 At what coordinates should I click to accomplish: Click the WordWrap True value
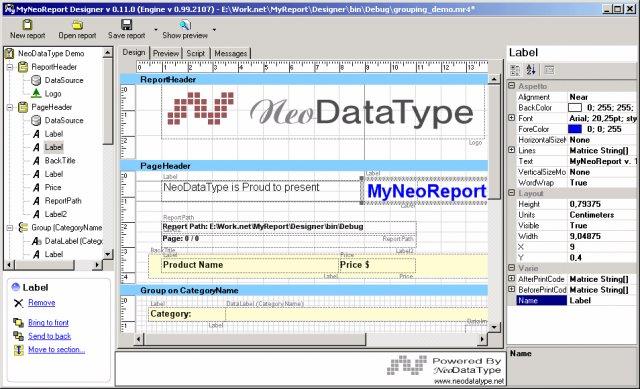602,182
